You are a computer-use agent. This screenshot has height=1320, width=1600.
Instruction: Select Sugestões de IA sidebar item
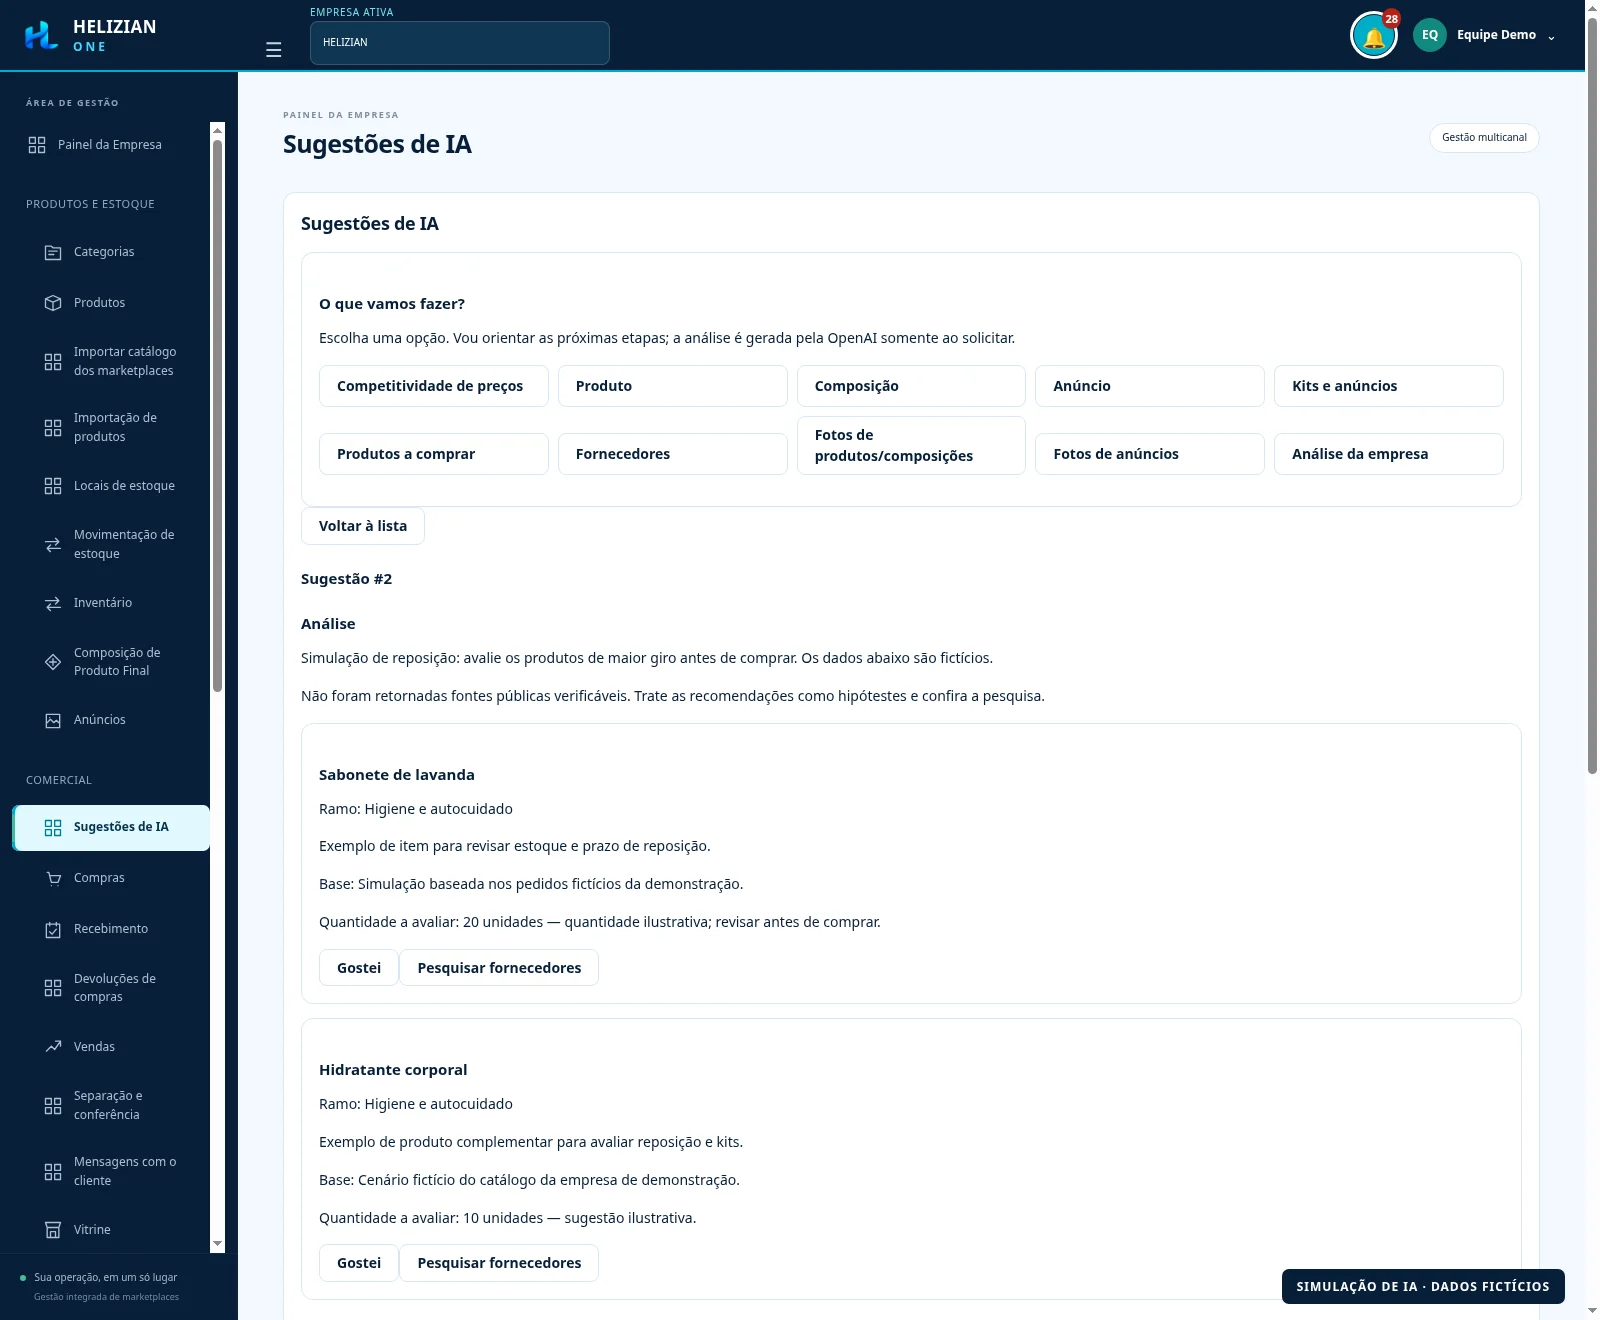(111, 828)
